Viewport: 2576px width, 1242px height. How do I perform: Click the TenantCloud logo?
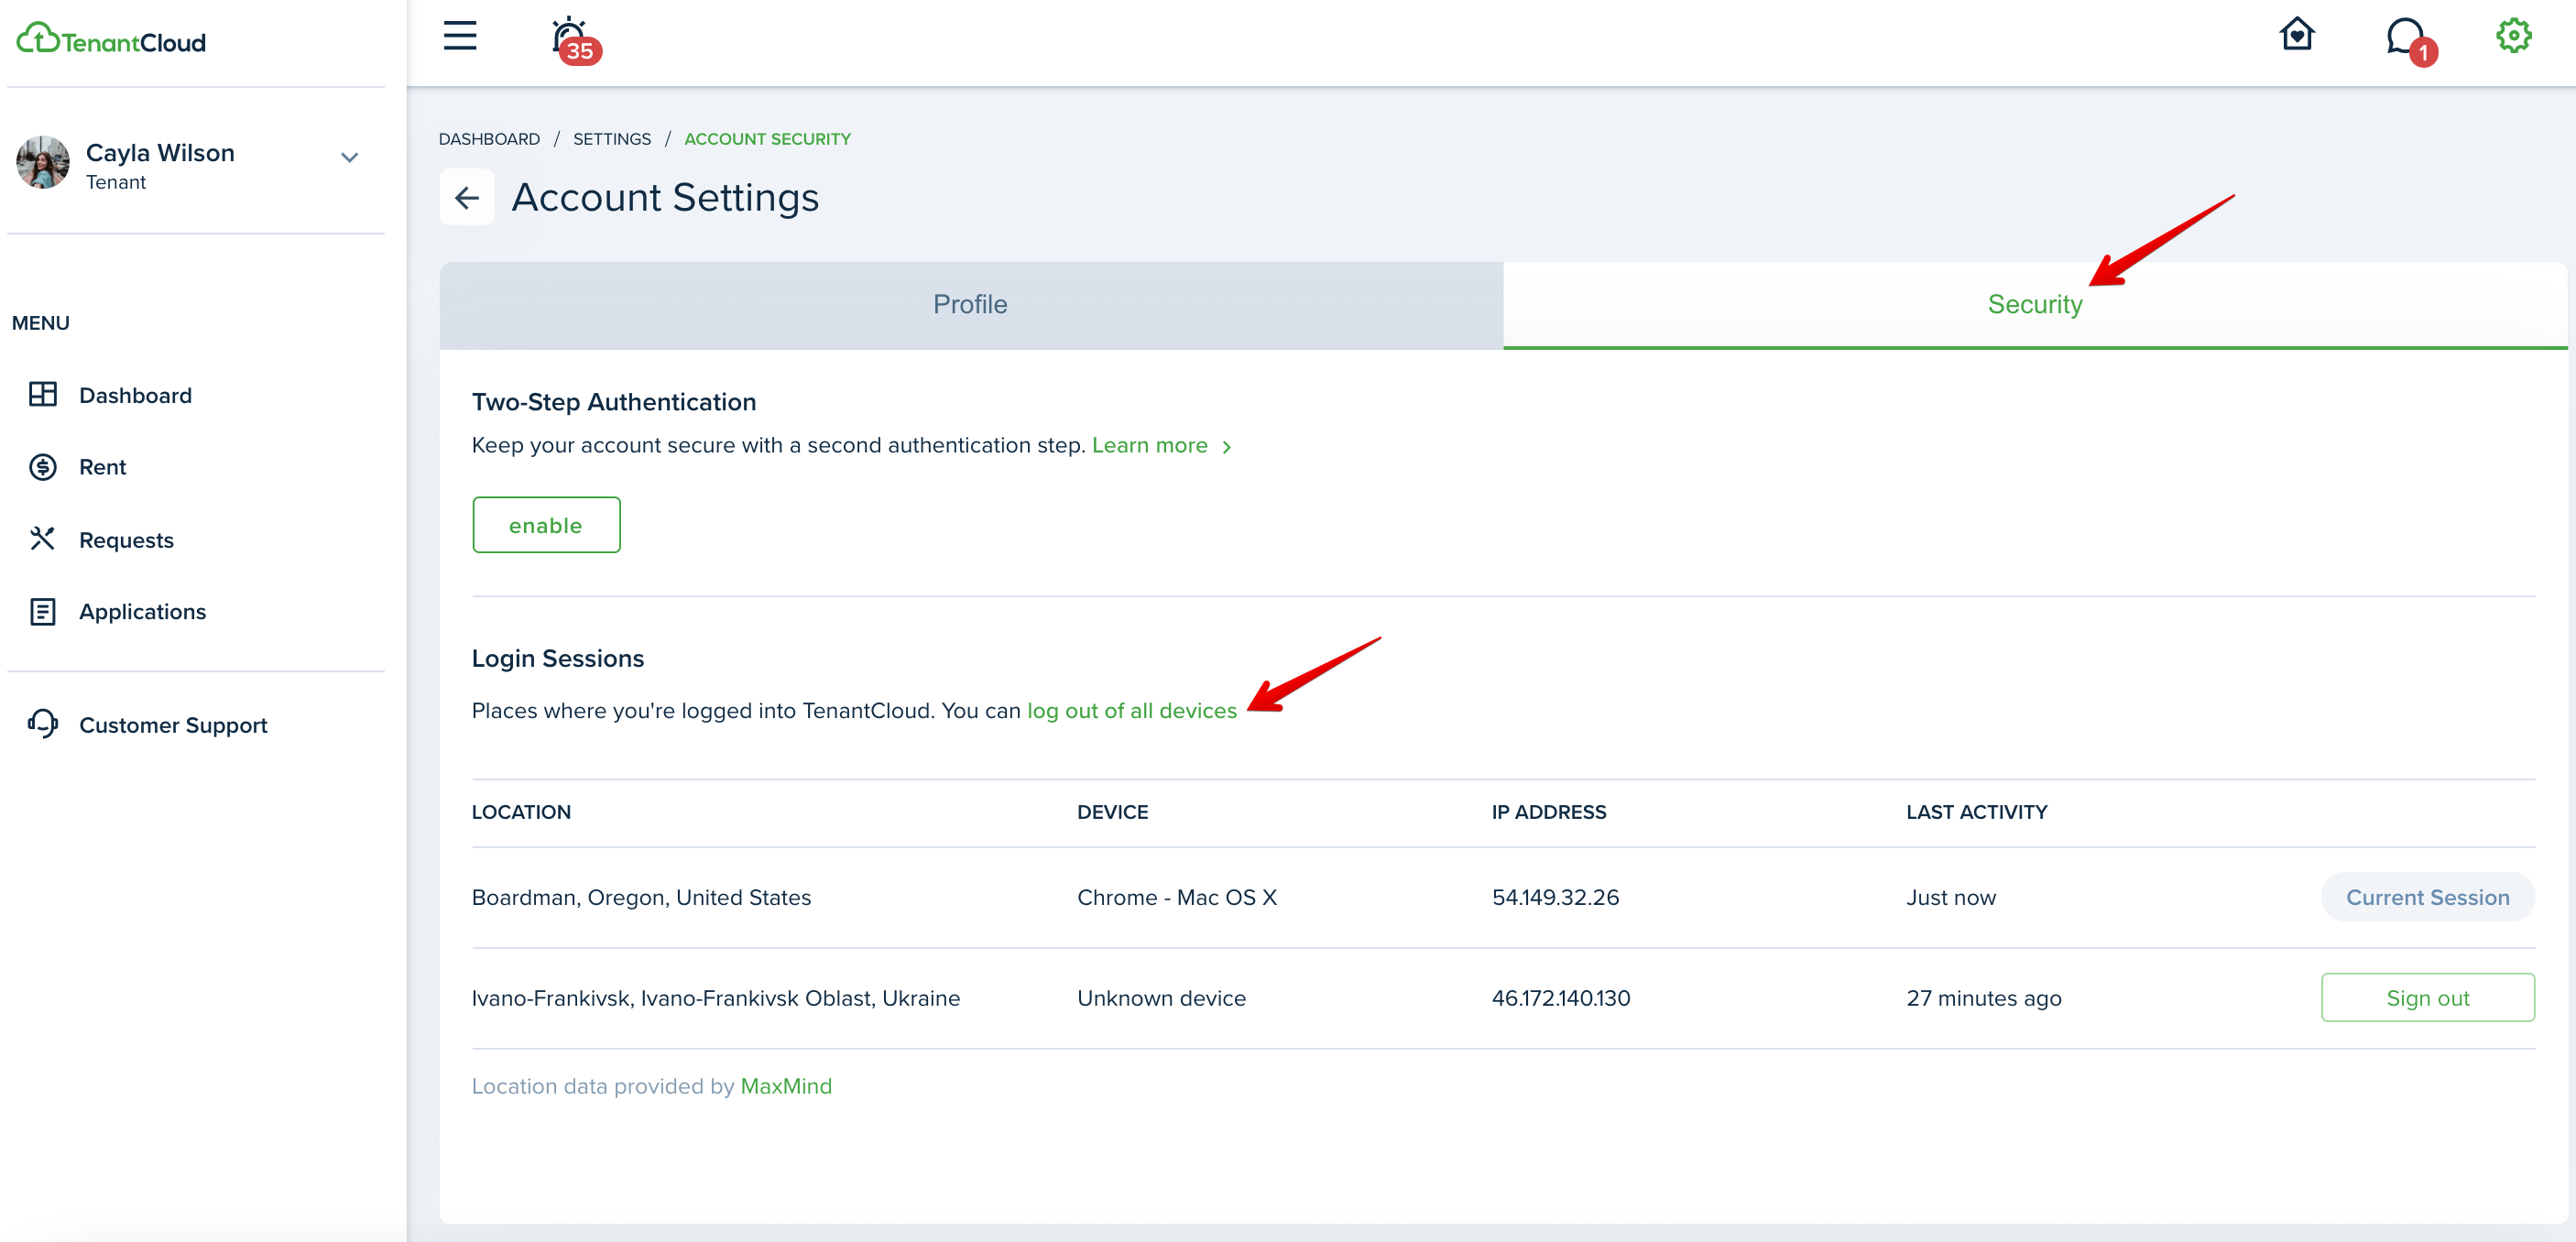tap(111, 40)
